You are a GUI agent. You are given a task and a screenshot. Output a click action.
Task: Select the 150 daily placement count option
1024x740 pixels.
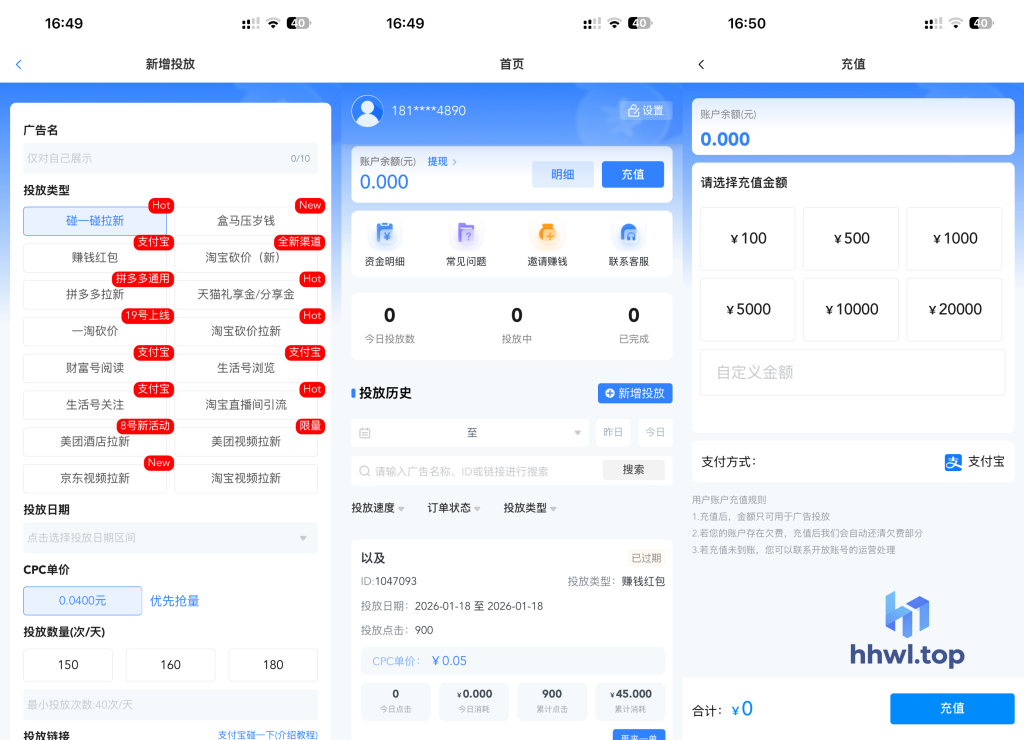[67, 664]
